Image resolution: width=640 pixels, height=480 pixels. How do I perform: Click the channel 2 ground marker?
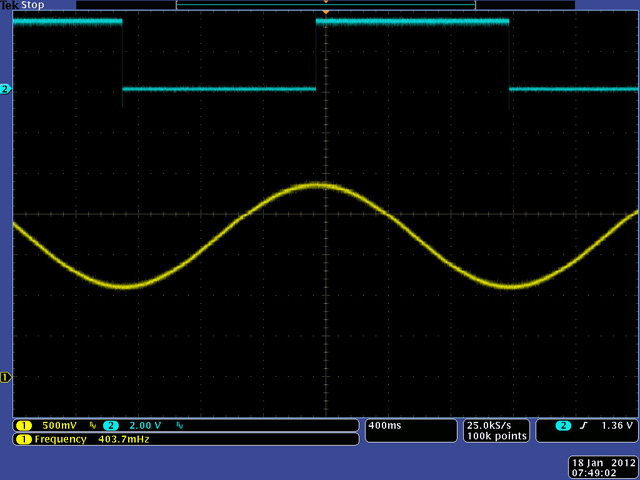click(5, 90)
